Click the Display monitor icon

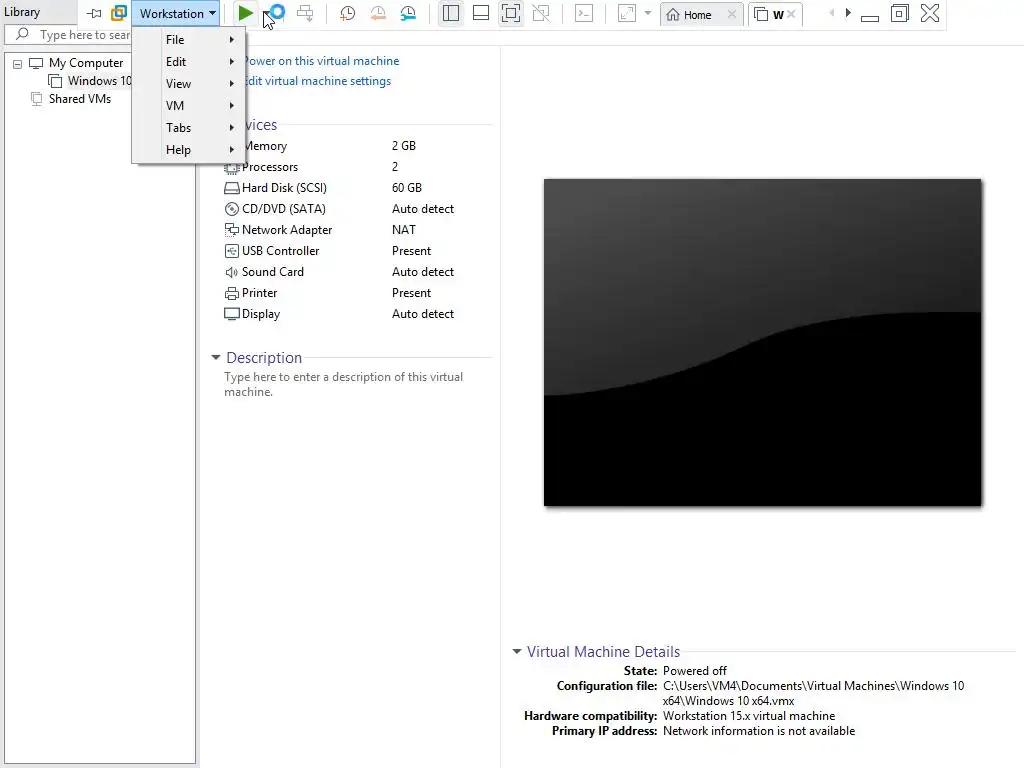tap(231, 314)
